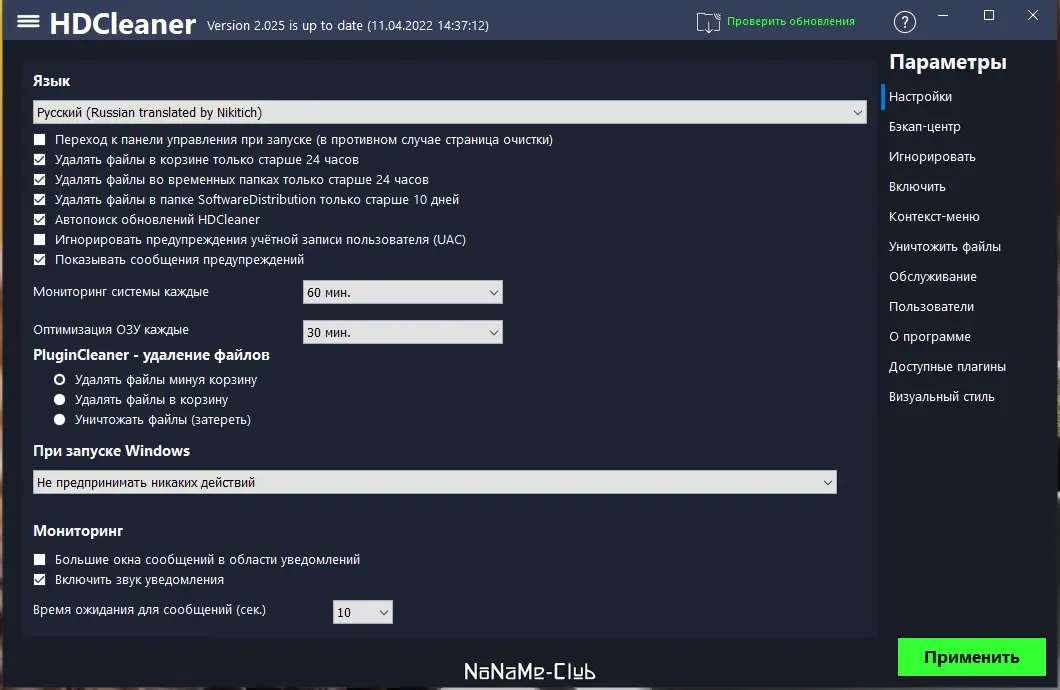The height and width of the screenshot is (690, 1060).
Task: Go to Включить section
Action: pos(917,187)
